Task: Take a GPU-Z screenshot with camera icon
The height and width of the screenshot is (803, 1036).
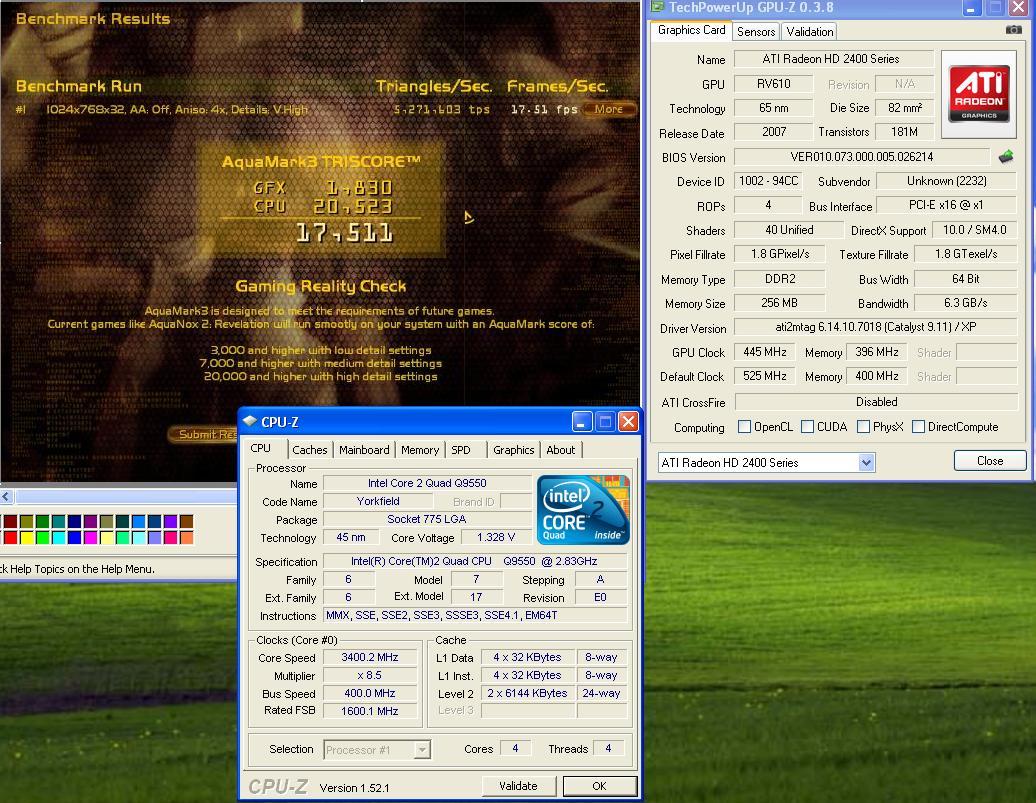Action: [x=1013, y=30]
